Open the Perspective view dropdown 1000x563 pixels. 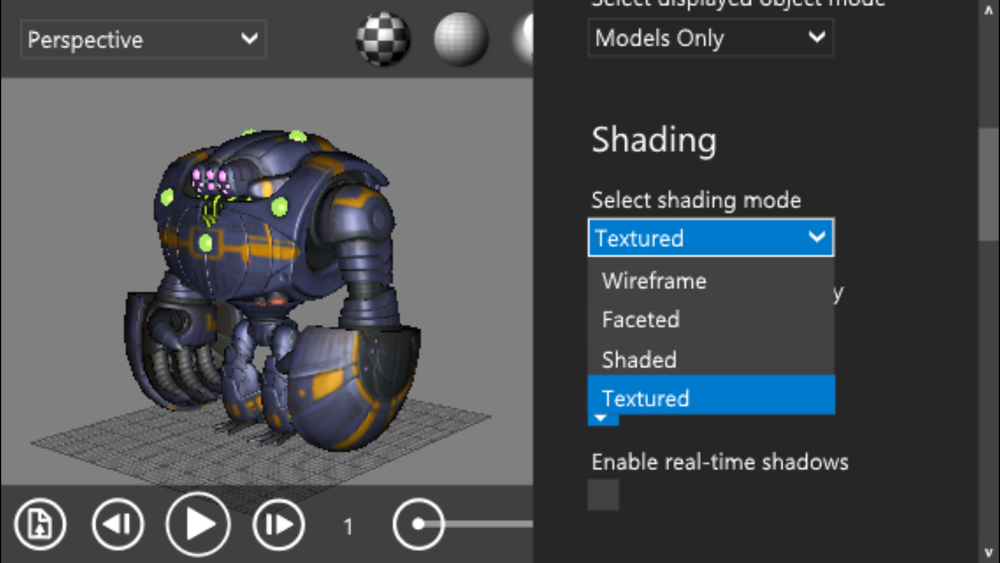(x=143, y=40)
